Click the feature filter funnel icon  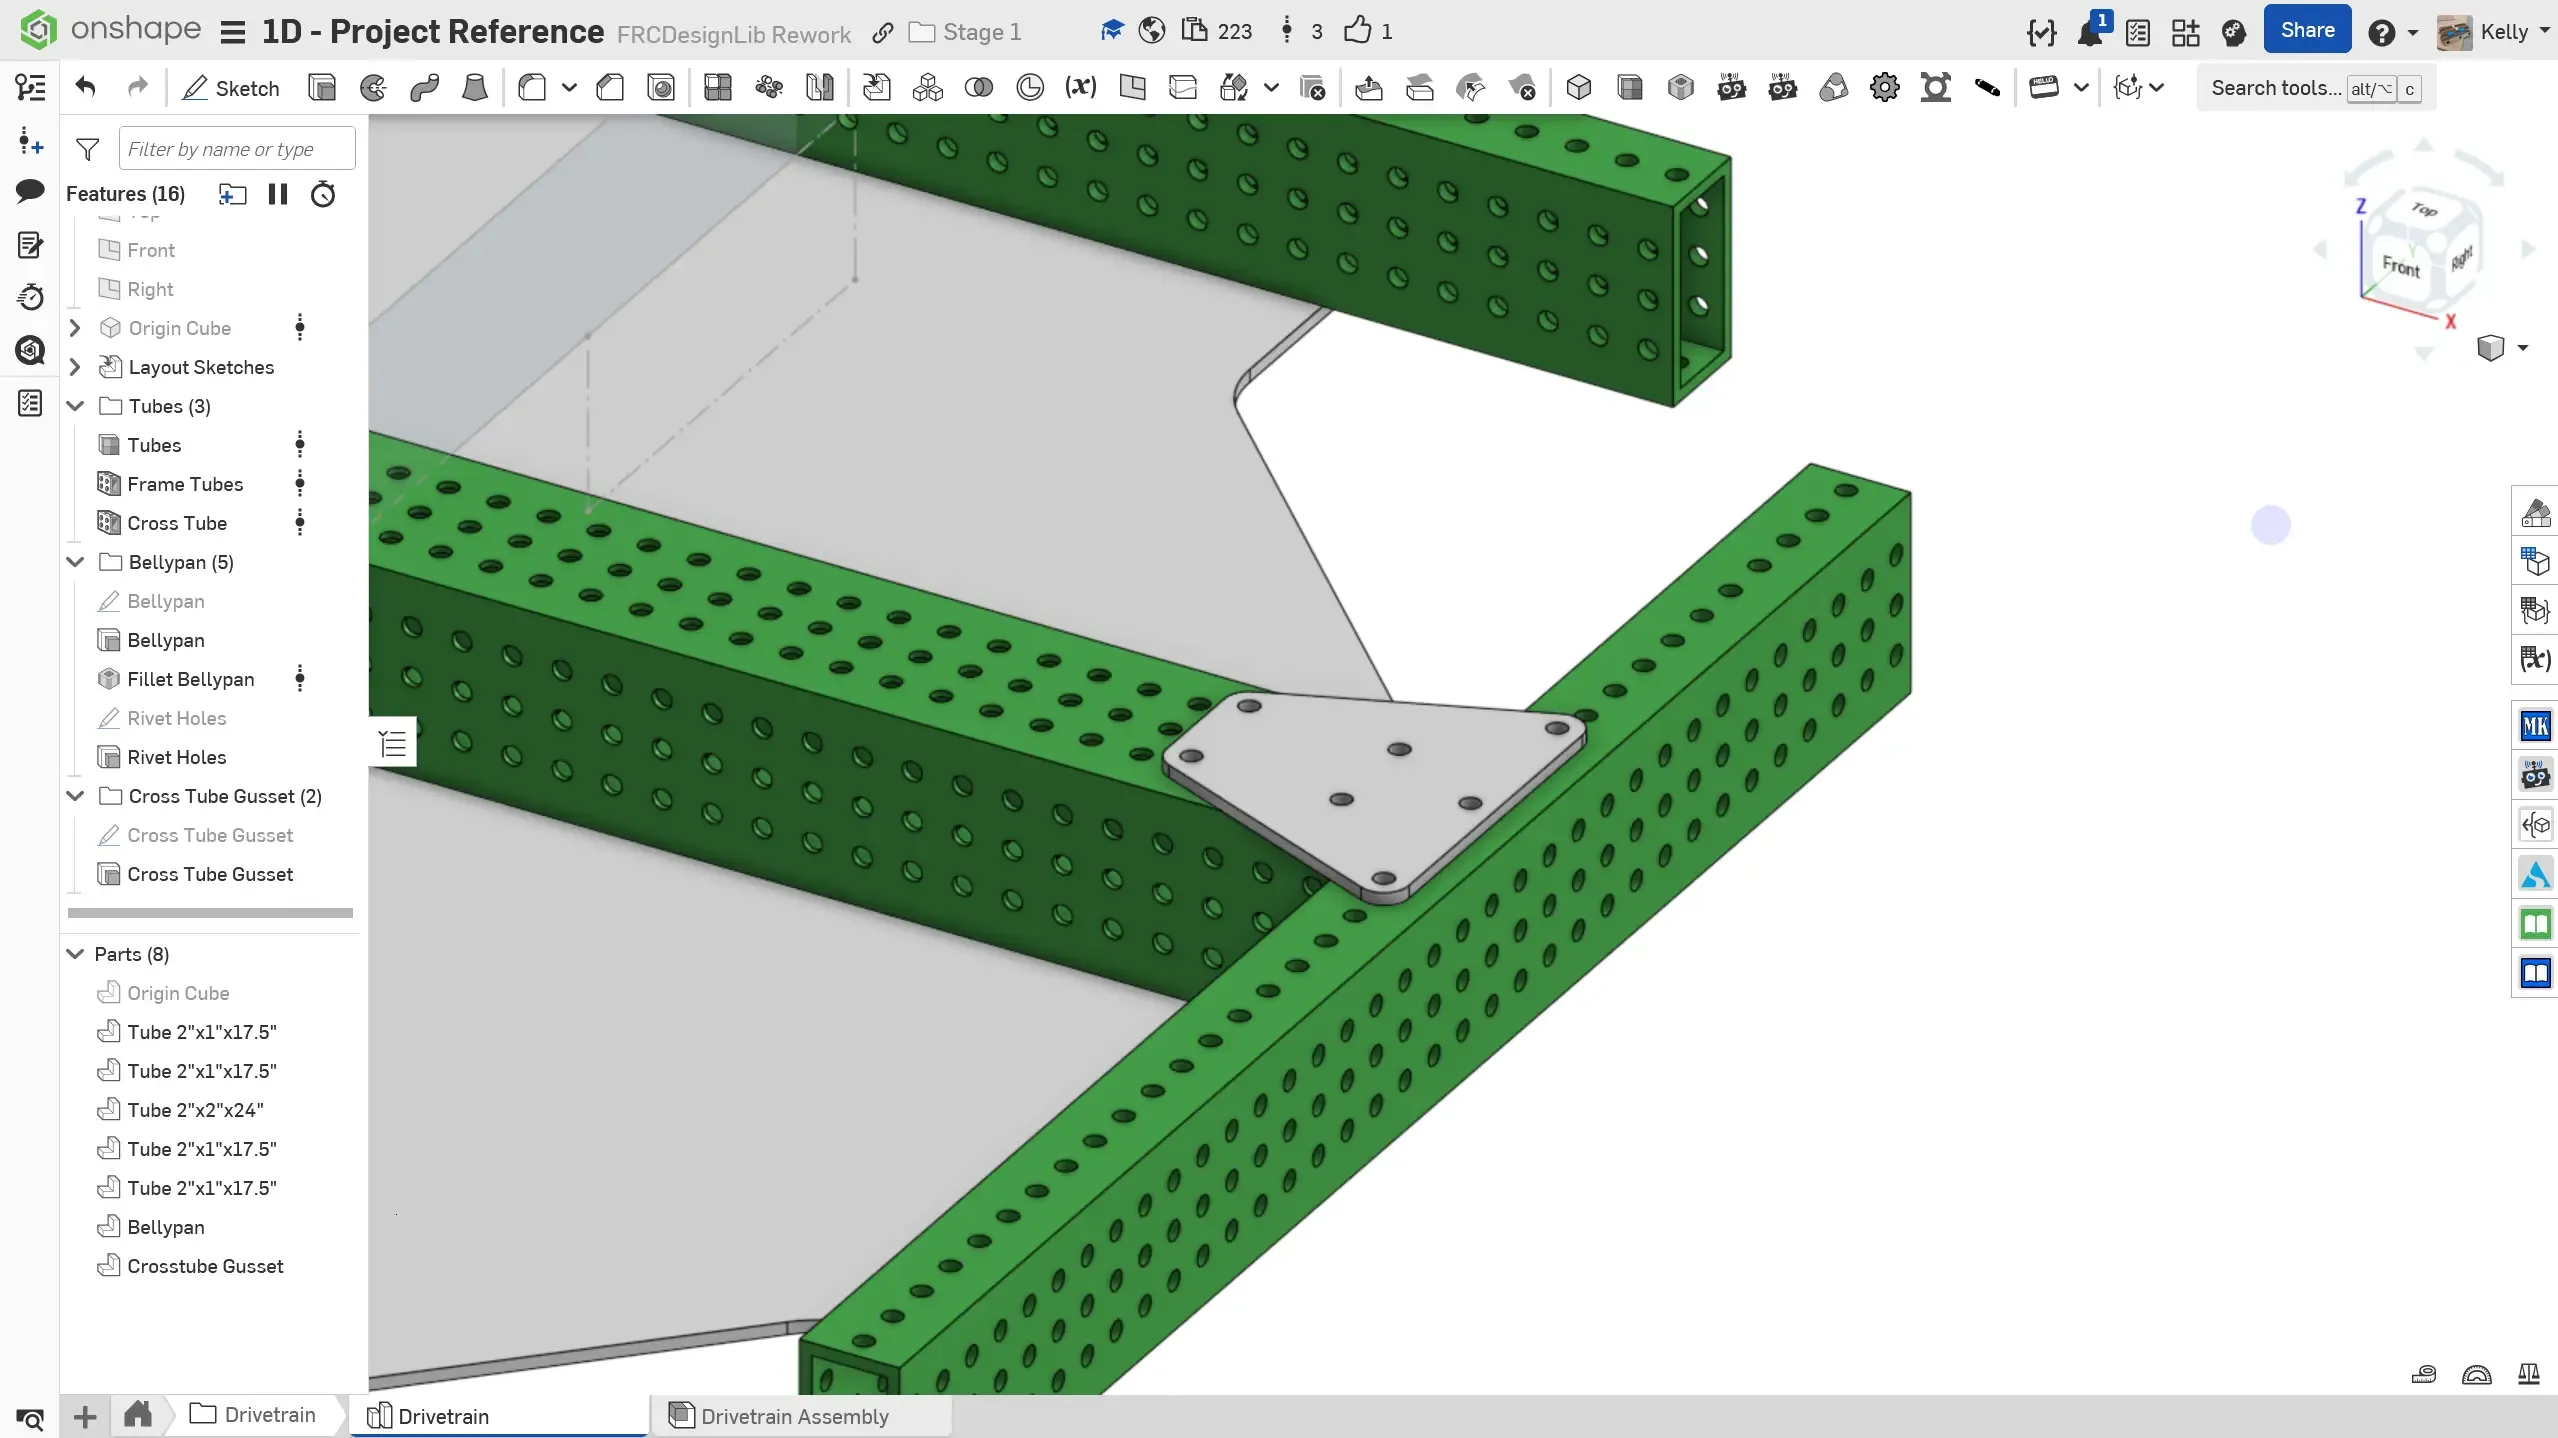pyautogui.click(x=88, y=149)
